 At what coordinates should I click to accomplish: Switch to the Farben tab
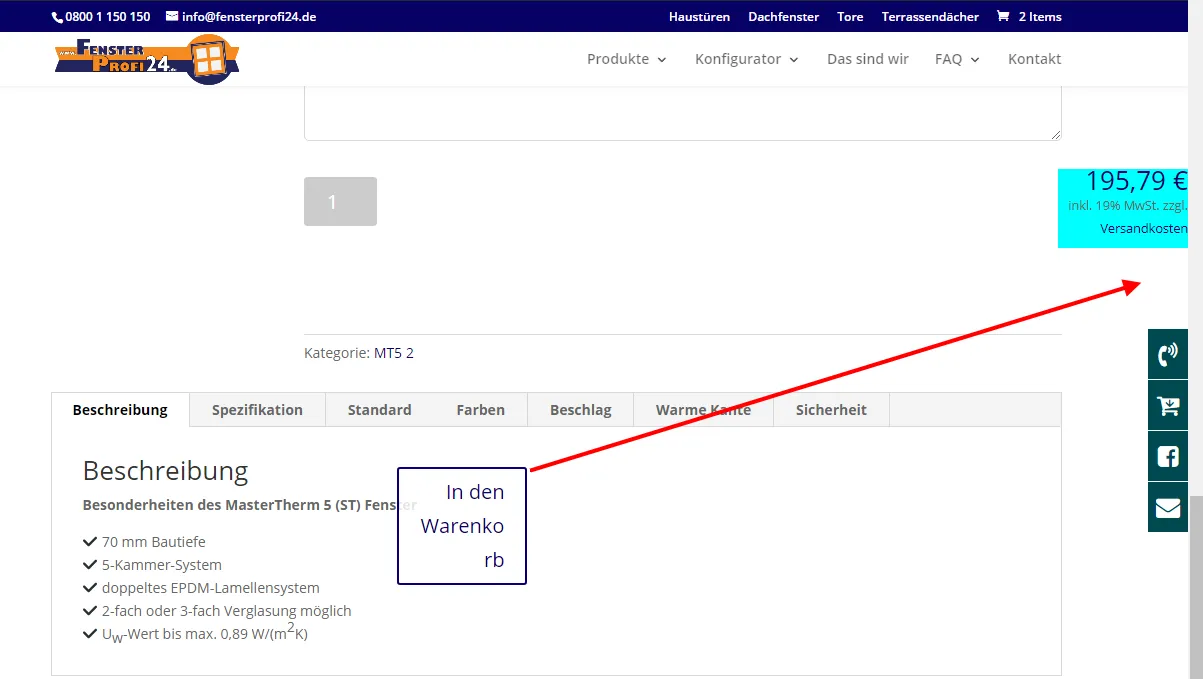[x=480, y=410]
